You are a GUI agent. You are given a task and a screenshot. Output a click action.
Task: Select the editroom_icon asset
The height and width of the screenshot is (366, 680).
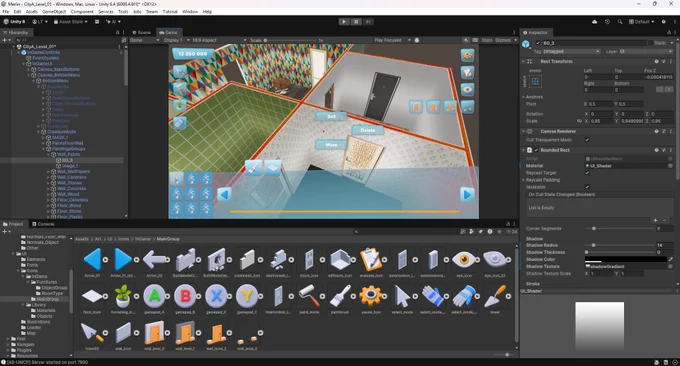[x=340, y=259]
